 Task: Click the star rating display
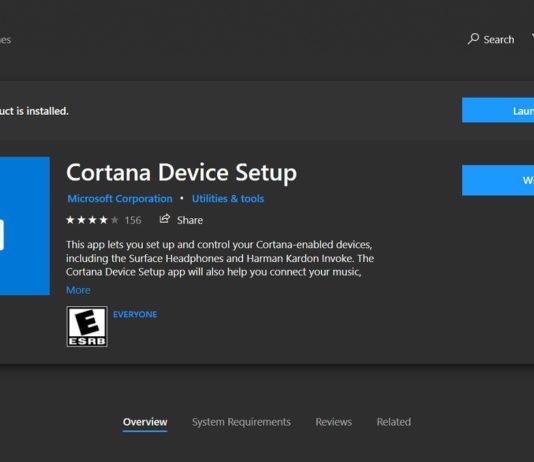coord(92,220)
